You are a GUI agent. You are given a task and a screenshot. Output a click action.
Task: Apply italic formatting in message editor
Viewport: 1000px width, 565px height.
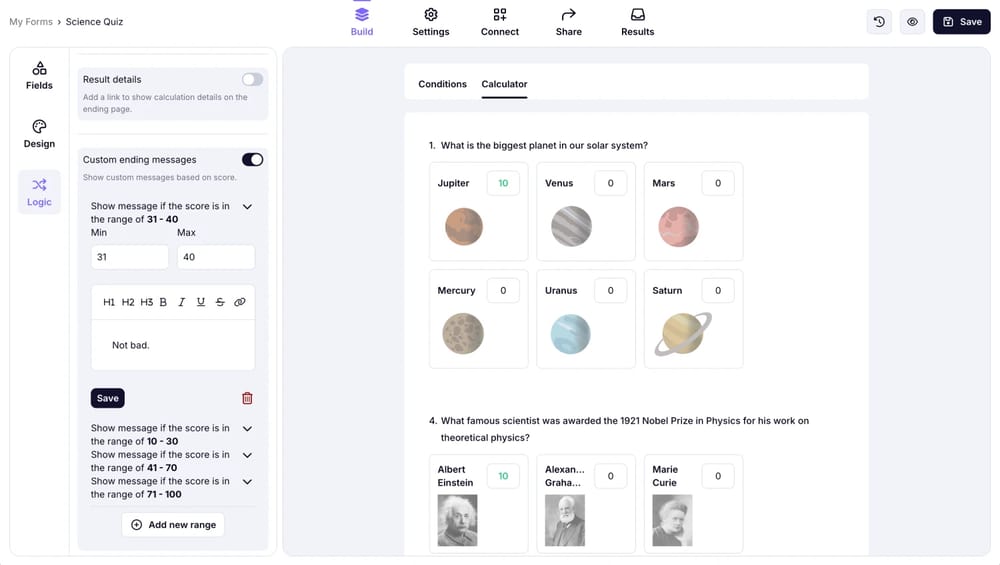pyautogui.click(x=181, y=302)
